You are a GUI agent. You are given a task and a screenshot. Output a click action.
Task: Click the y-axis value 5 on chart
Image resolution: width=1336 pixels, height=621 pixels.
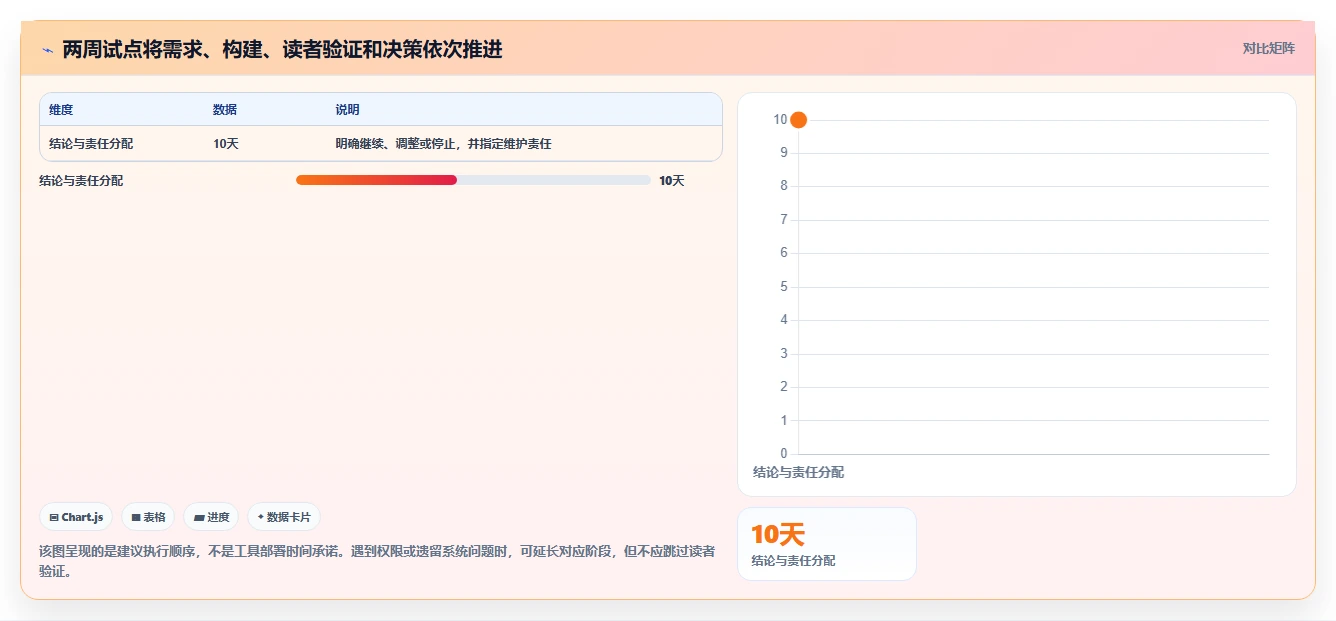(783, 287)
